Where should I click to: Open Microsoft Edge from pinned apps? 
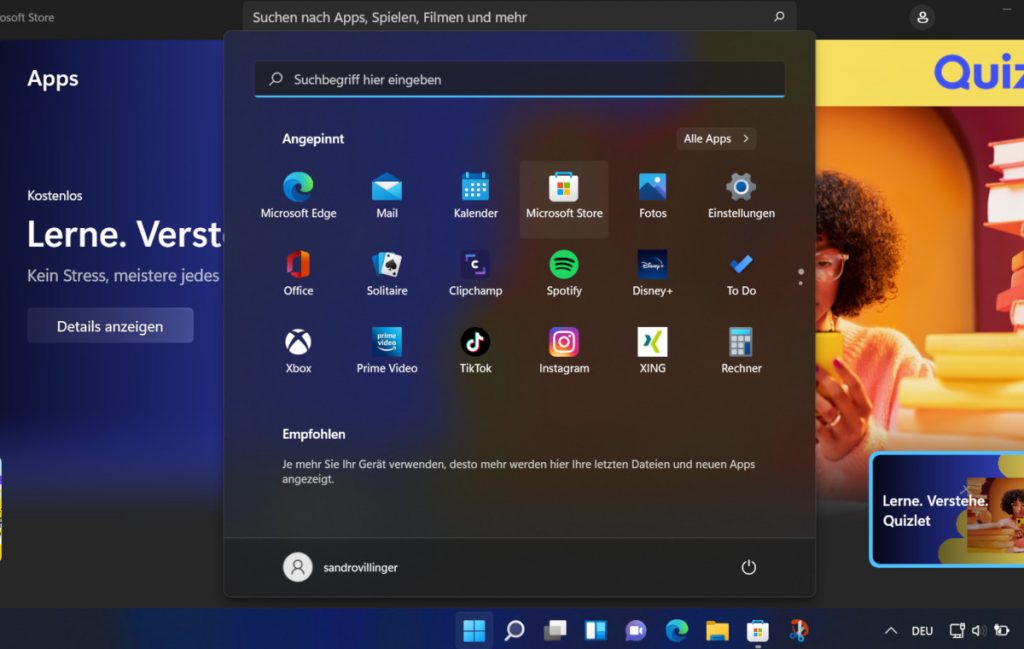click(298, 196)
